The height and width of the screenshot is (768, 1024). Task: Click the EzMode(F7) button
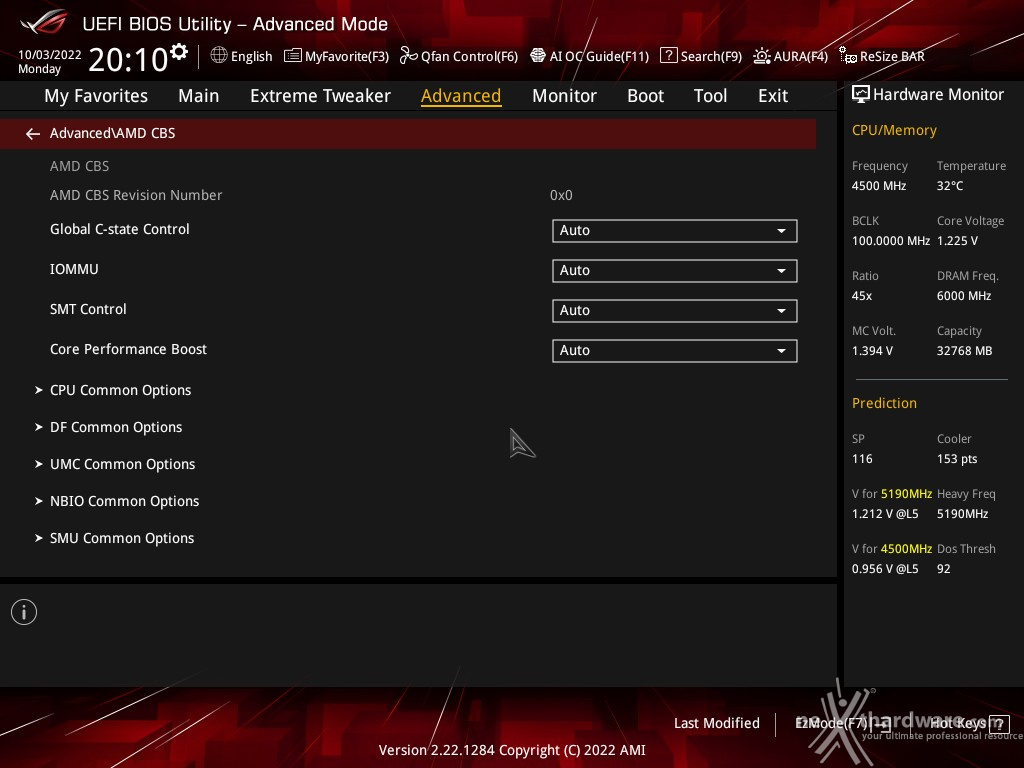pos(842,724)
